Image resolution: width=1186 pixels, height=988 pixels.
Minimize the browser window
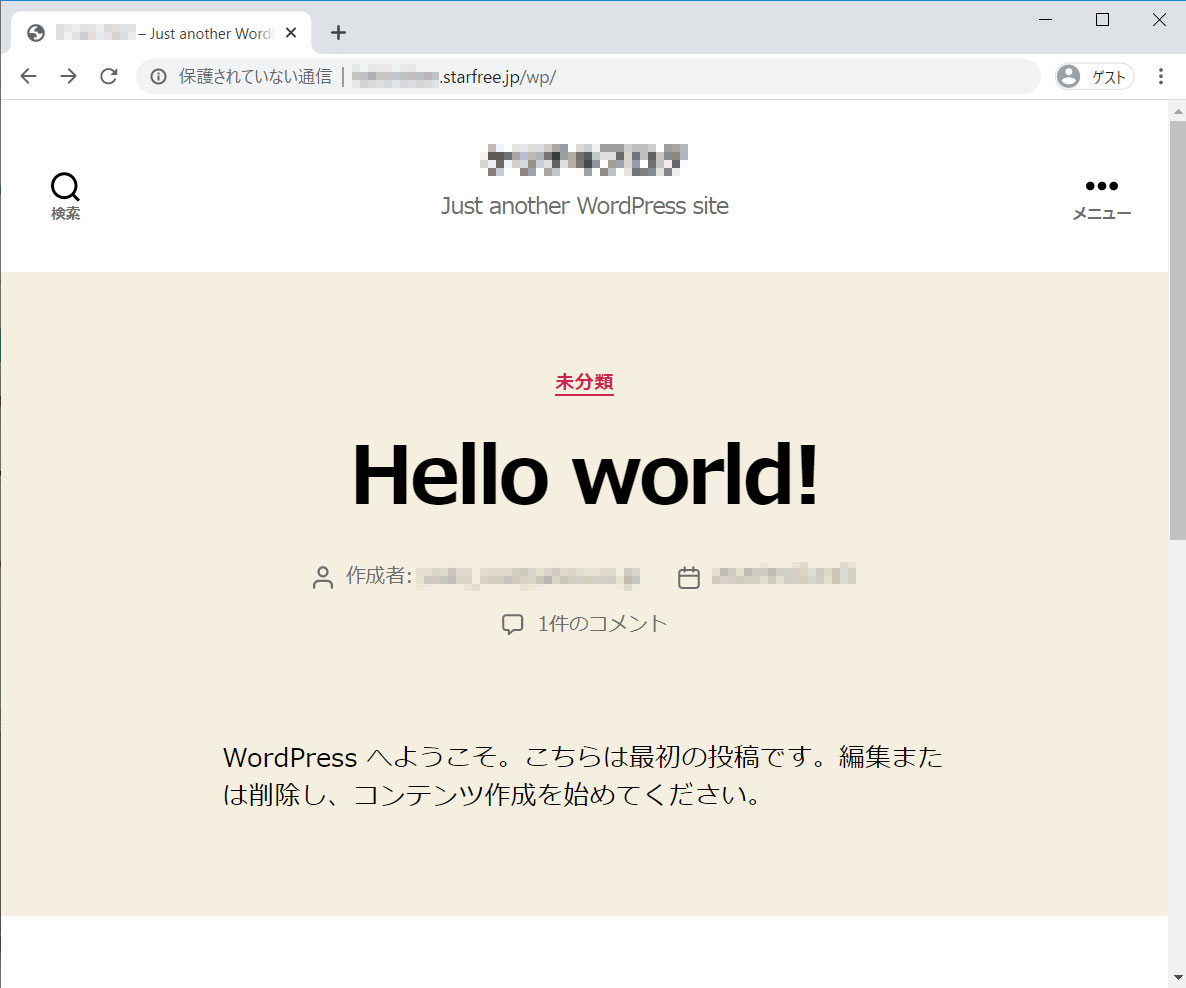(1045, 20)
